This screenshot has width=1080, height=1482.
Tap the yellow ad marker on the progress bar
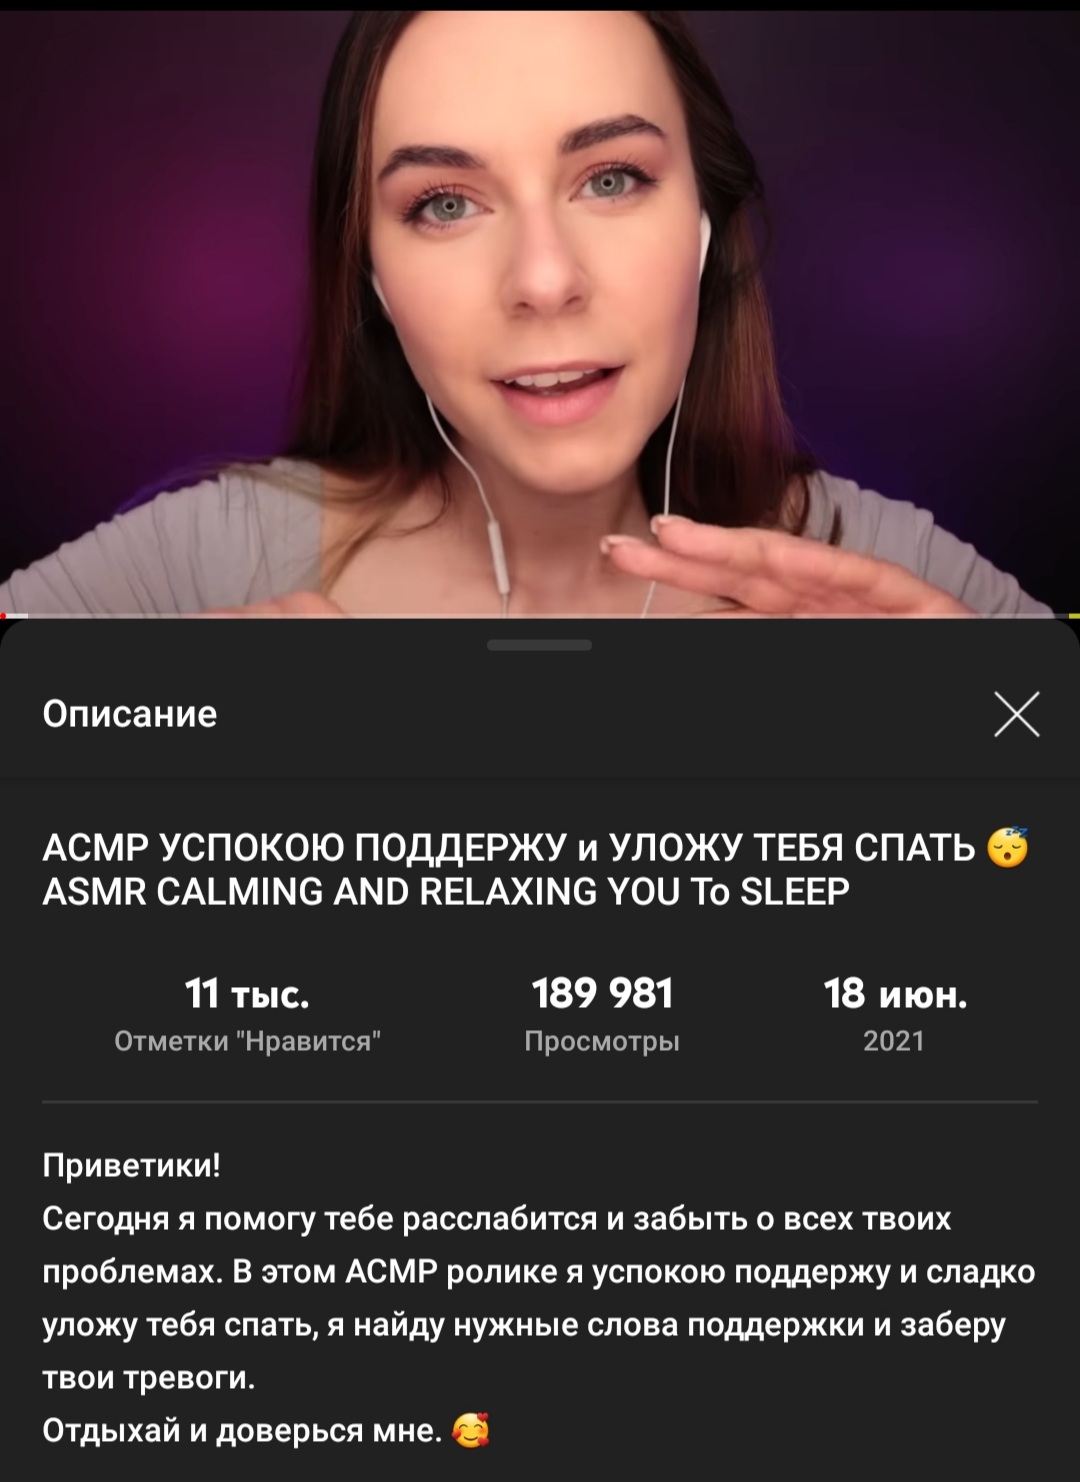click(1075, 615)
